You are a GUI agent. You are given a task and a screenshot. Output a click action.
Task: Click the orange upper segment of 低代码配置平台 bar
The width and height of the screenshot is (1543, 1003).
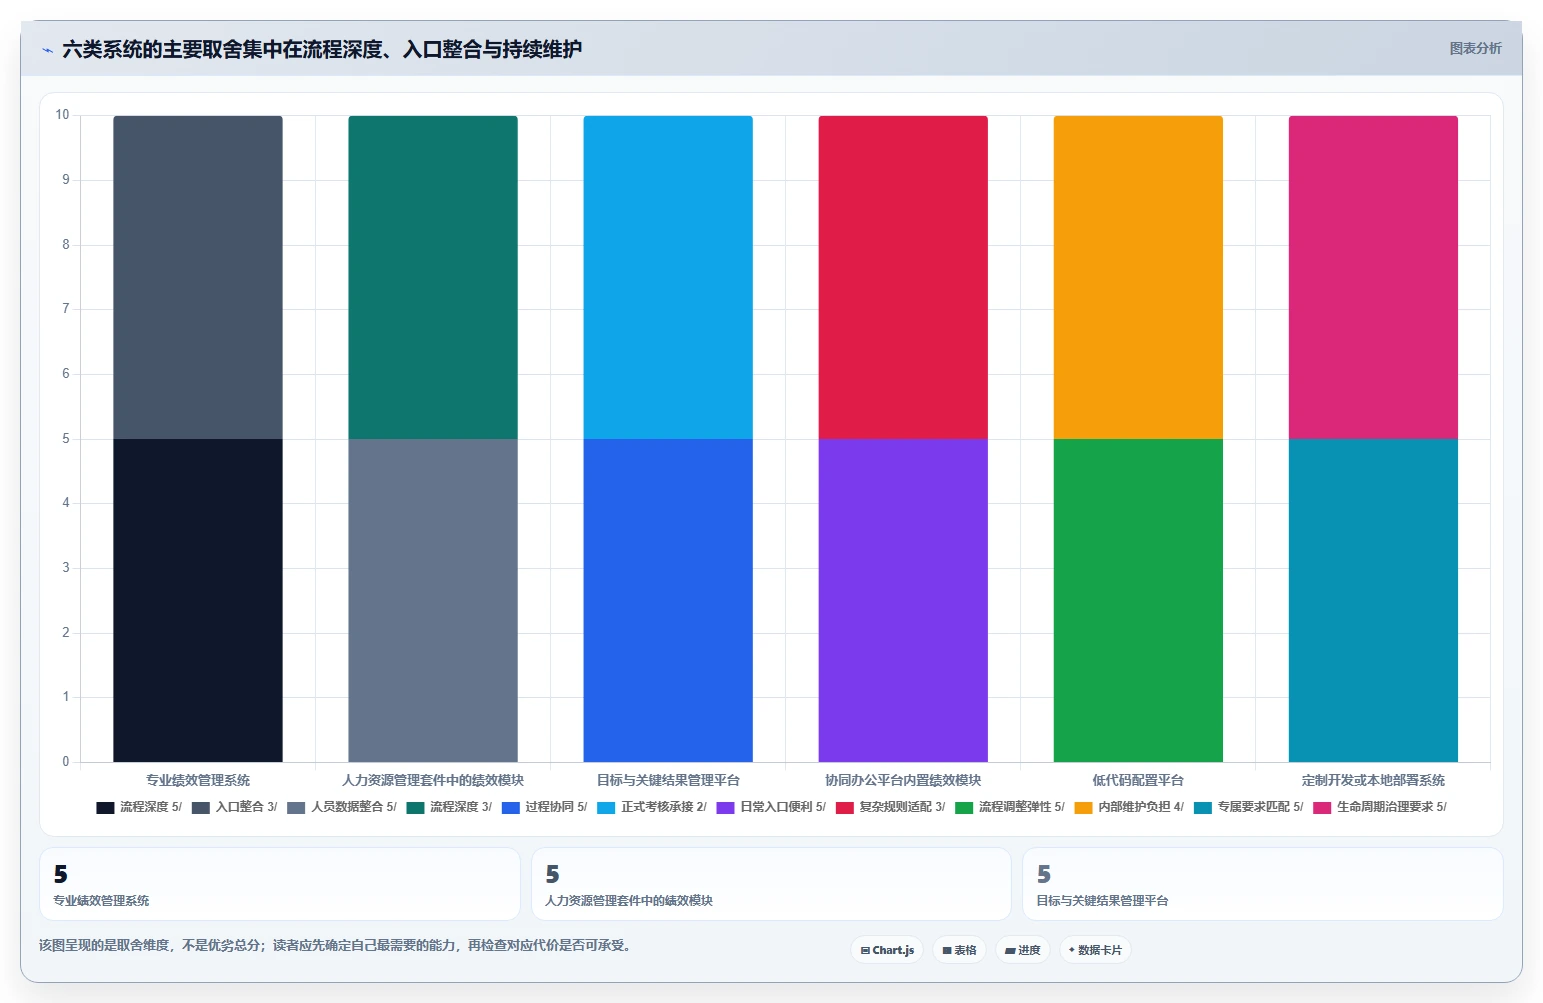click(1138, 277)
